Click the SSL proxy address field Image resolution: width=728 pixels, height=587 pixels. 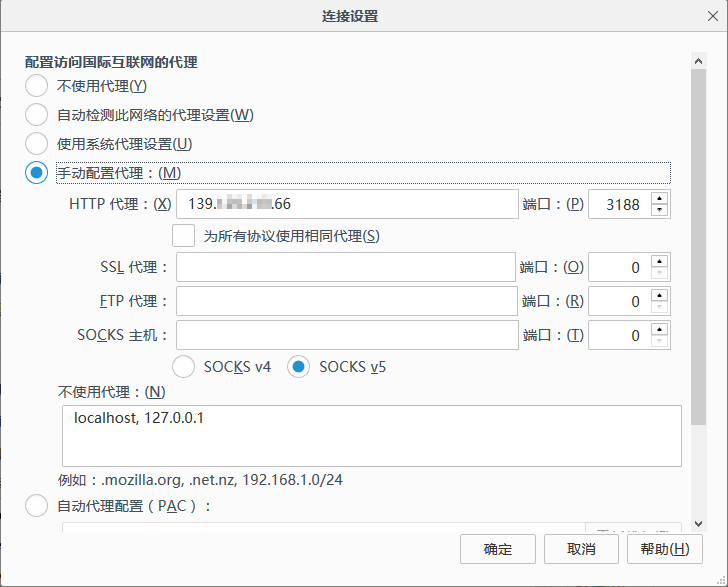point(345,268)
